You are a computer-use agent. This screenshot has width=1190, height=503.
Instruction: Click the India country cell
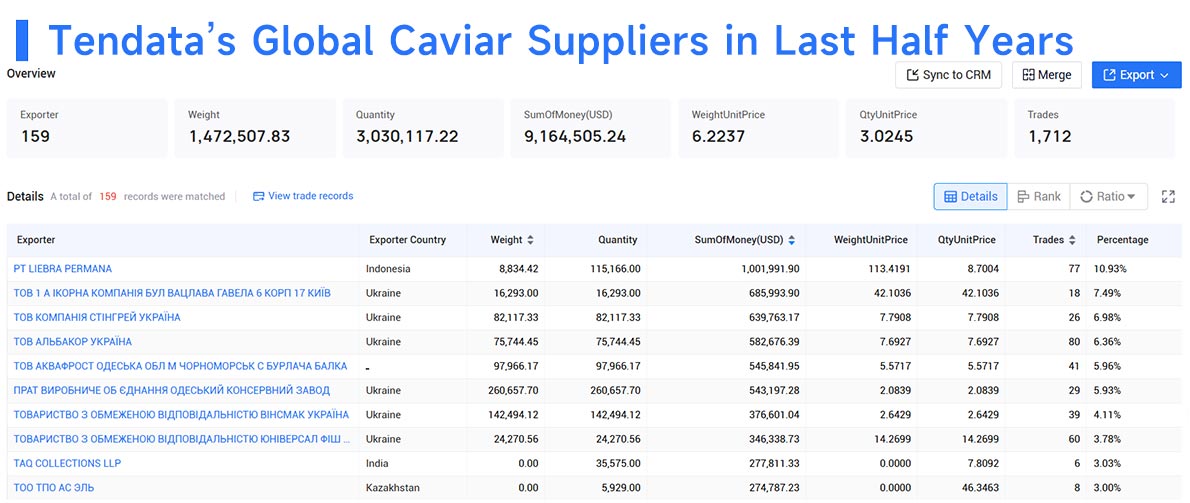(377, 463)
